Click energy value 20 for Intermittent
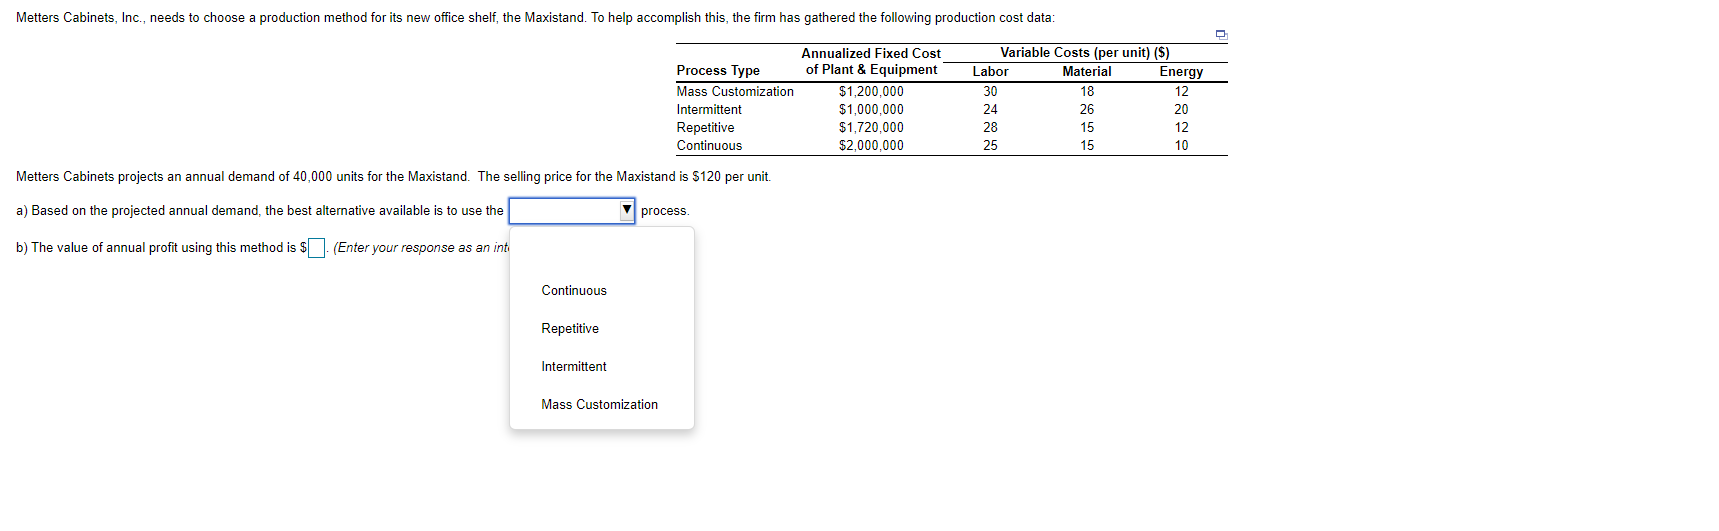Image resolution: width=1719 pixels, height=531 pixels. [x=1181, y=109]
